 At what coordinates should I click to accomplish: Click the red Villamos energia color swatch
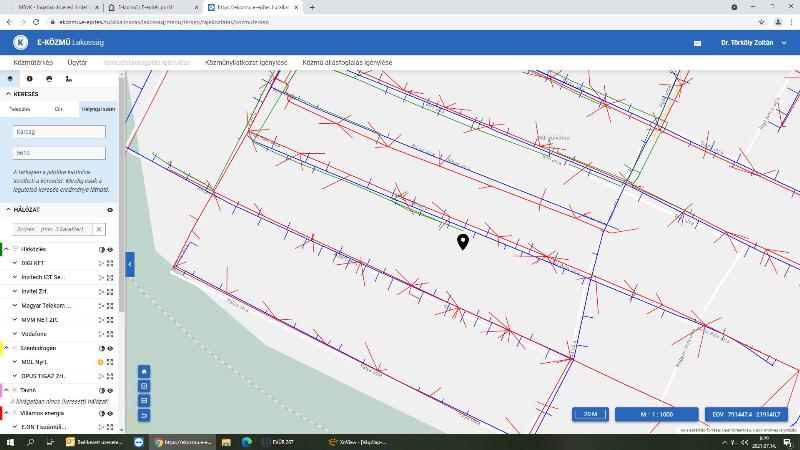(1, 413)
